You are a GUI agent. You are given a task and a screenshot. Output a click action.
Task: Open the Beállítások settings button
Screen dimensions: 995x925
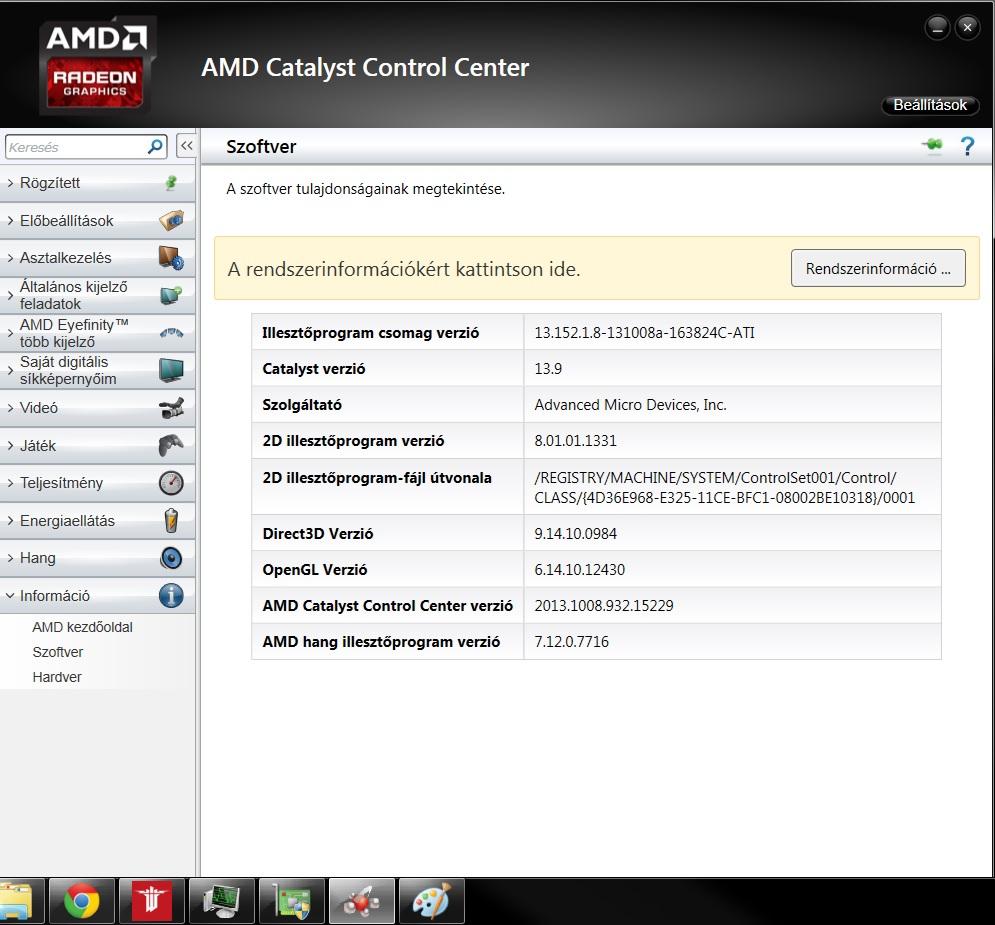(x=930, y=105)
